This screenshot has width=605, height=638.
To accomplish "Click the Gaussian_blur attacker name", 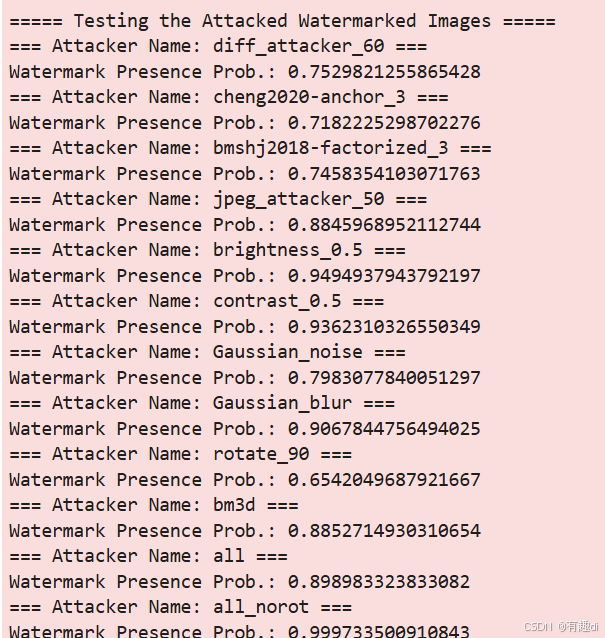I will click(x=282, y=403).
